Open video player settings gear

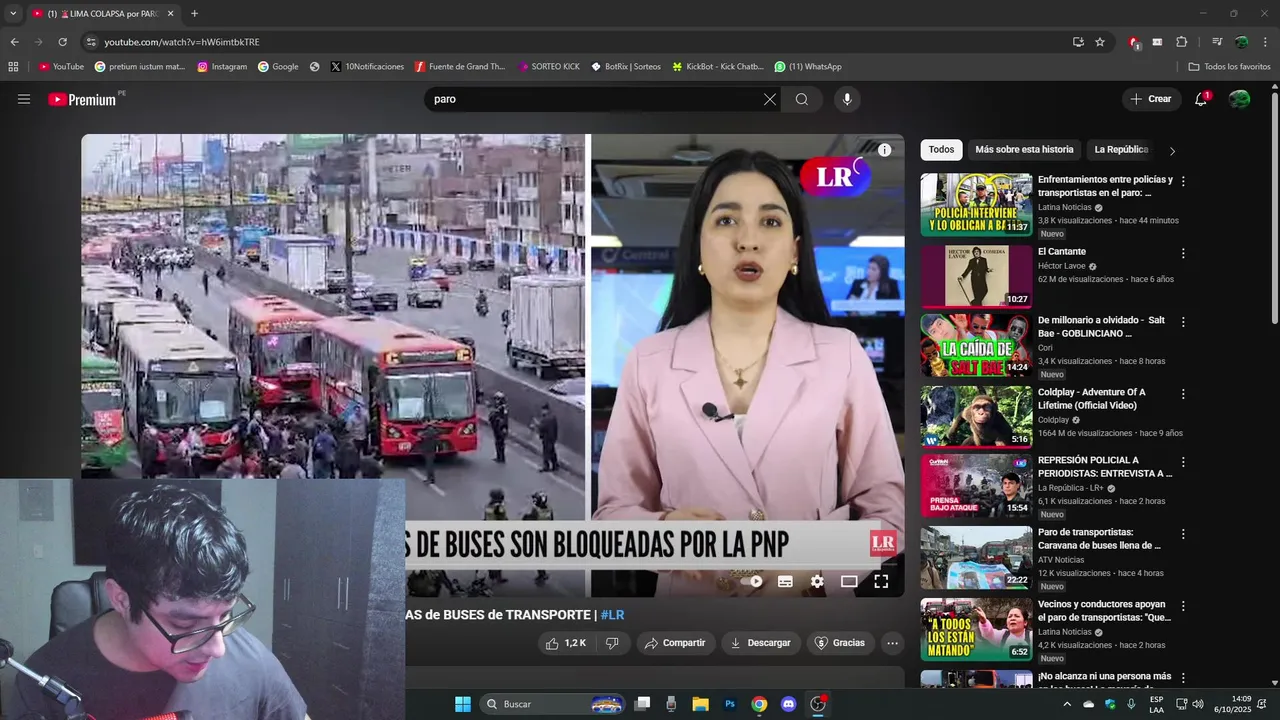click(x=817, y=581)
